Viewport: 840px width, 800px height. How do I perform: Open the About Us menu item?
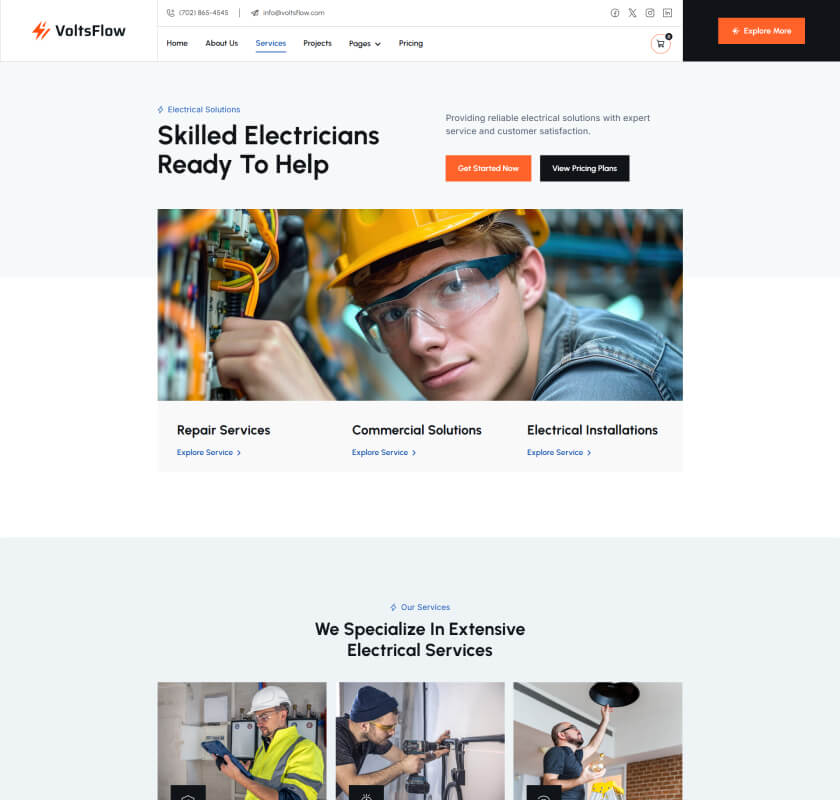(222, 43)
